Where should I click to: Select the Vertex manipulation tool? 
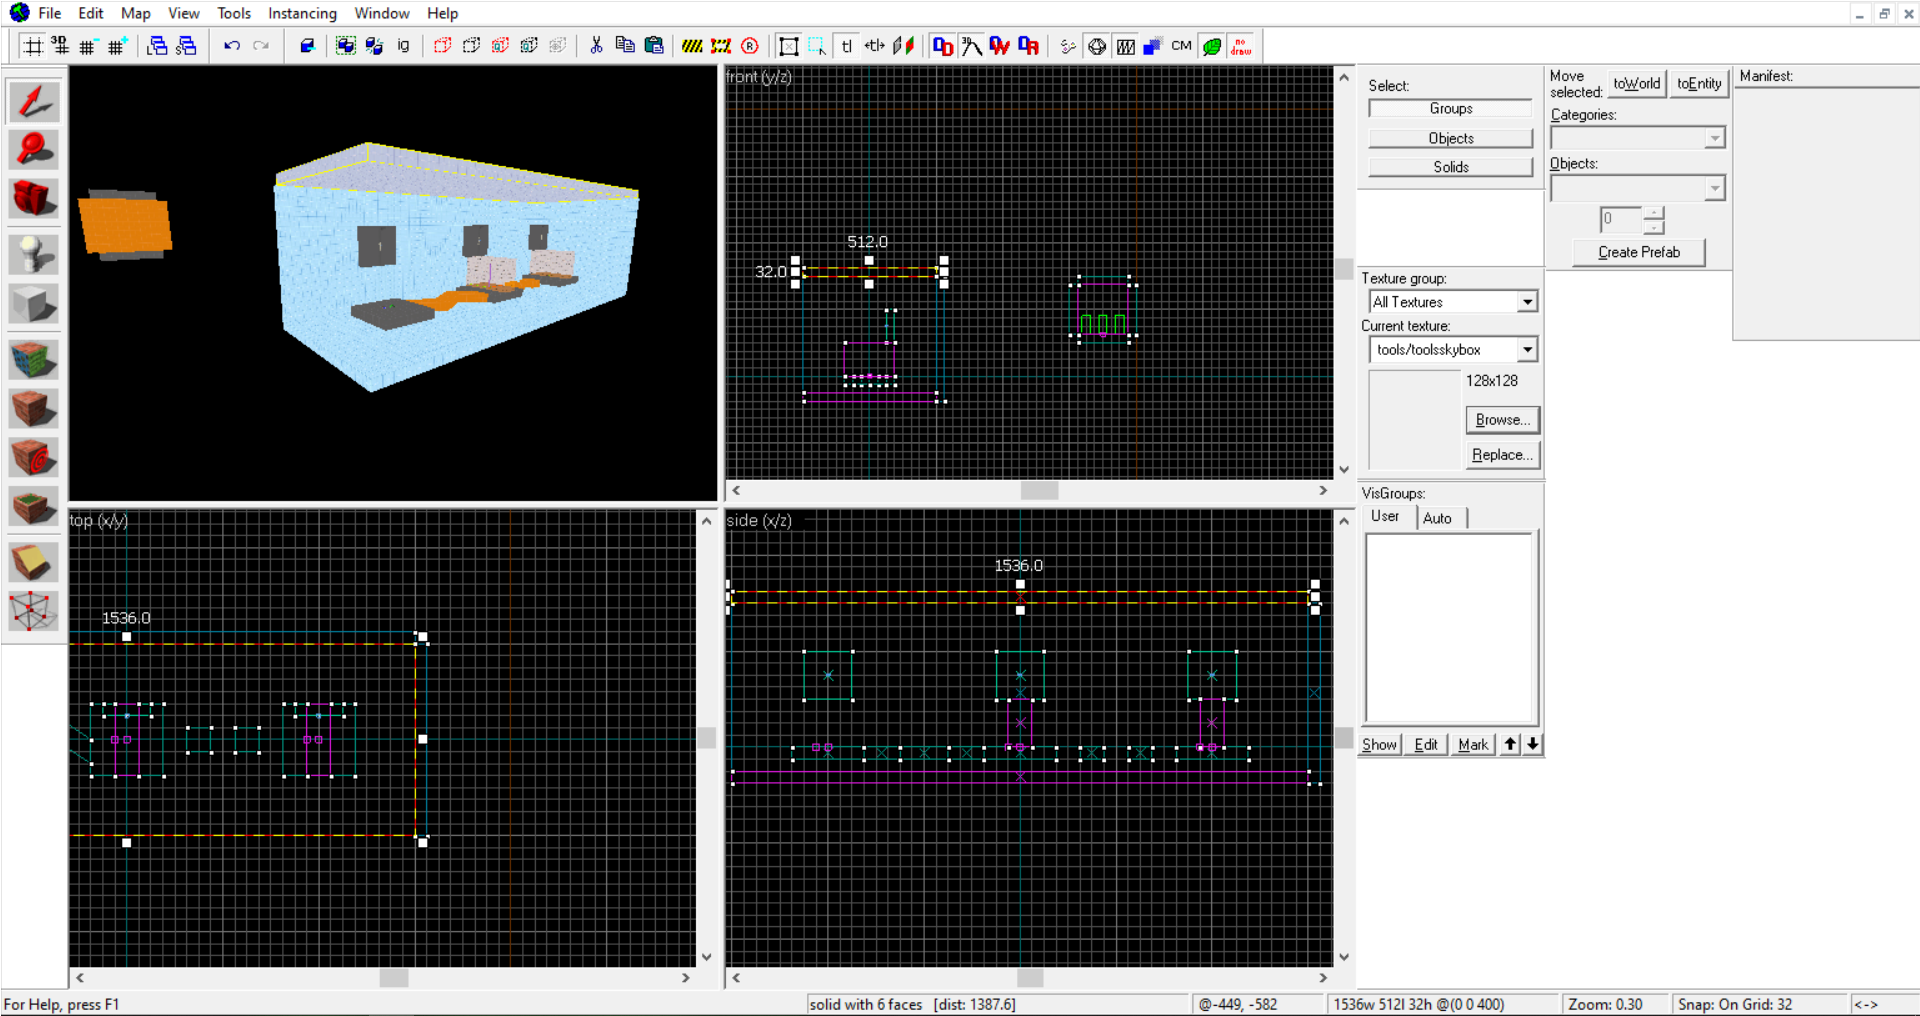pos(34,611)
